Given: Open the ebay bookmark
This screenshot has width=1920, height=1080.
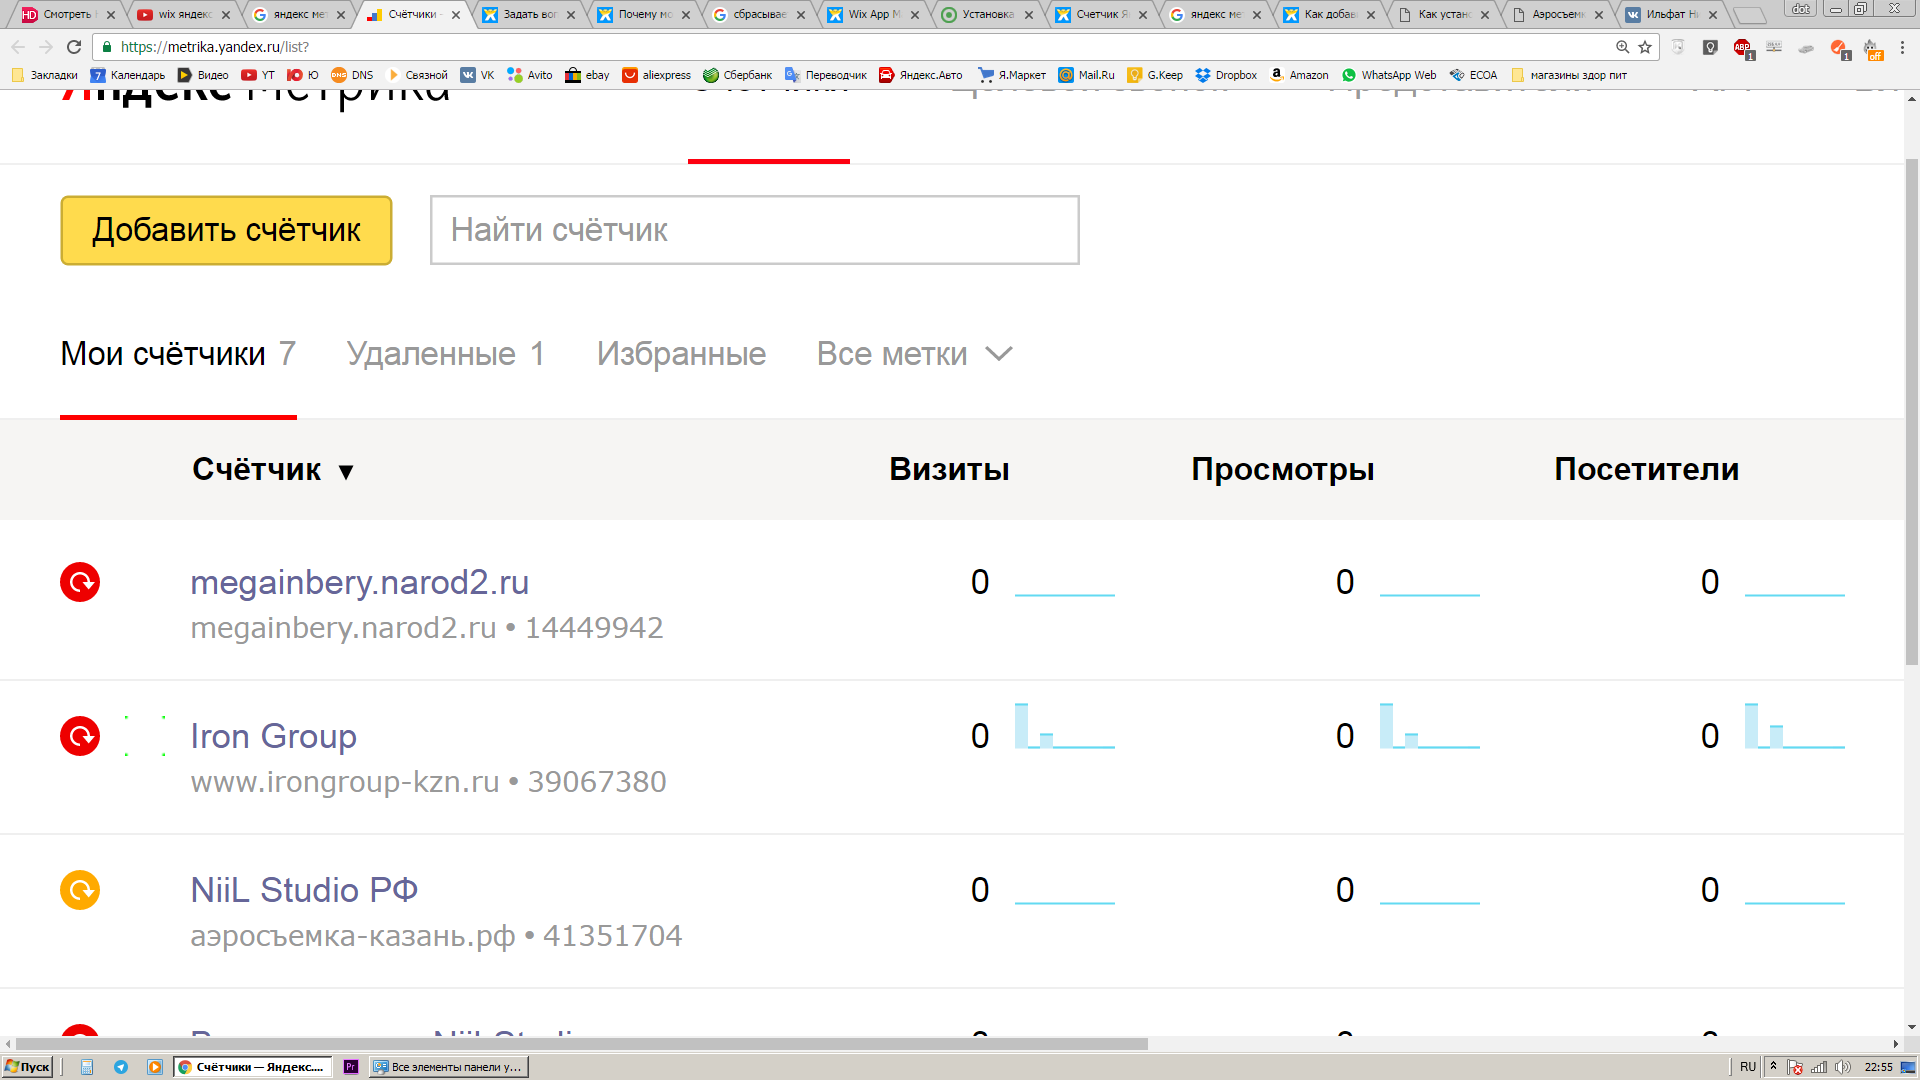Looking at the screenshot, I should click(587, 75).
